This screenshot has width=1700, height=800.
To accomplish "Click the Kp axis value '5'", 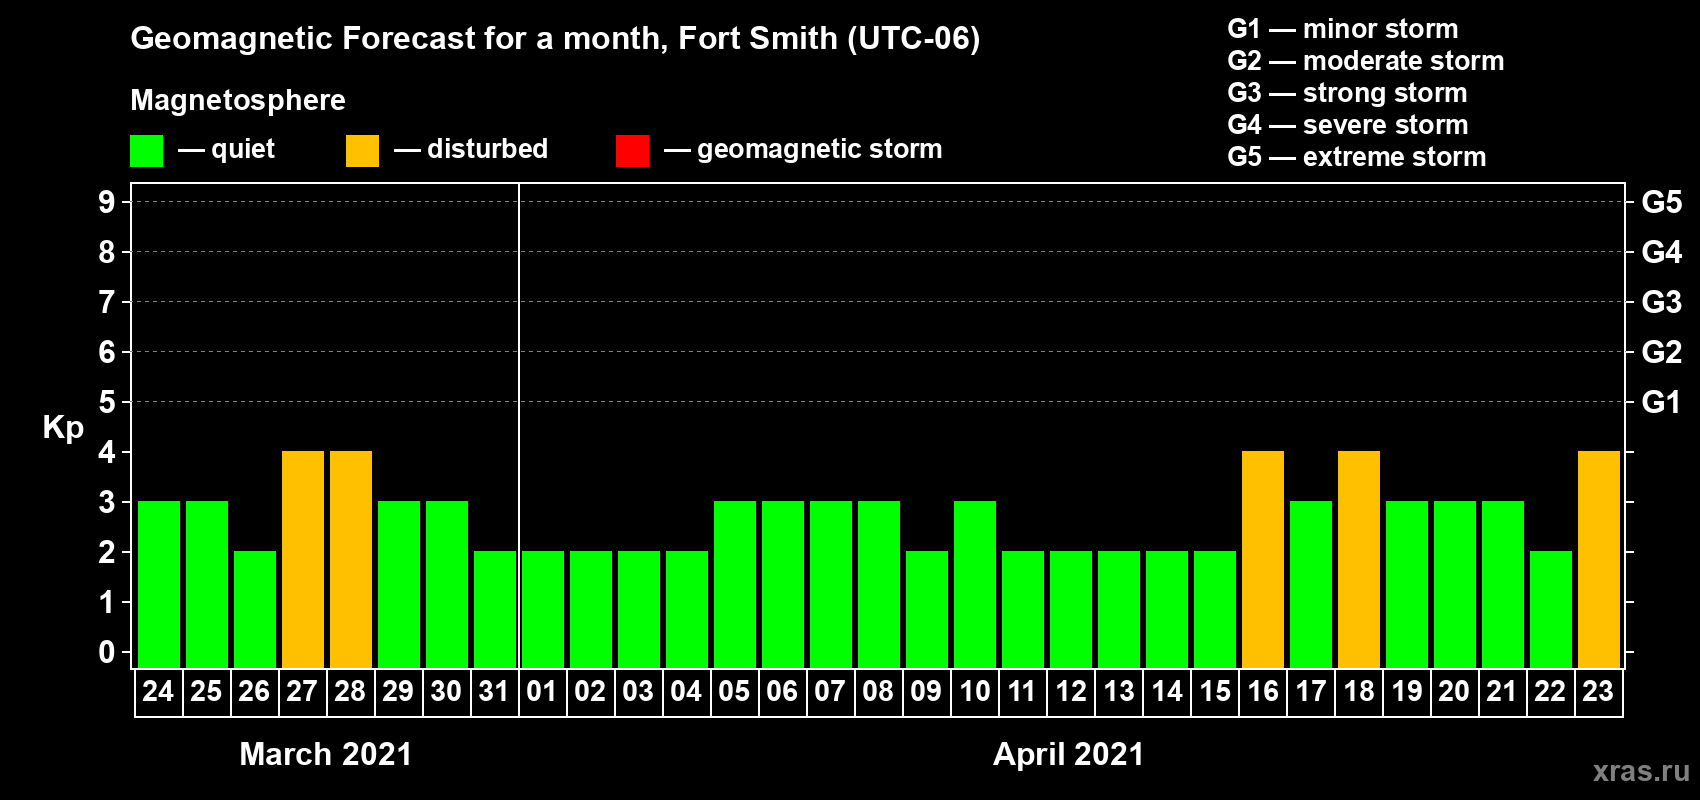I will (107, 402).
